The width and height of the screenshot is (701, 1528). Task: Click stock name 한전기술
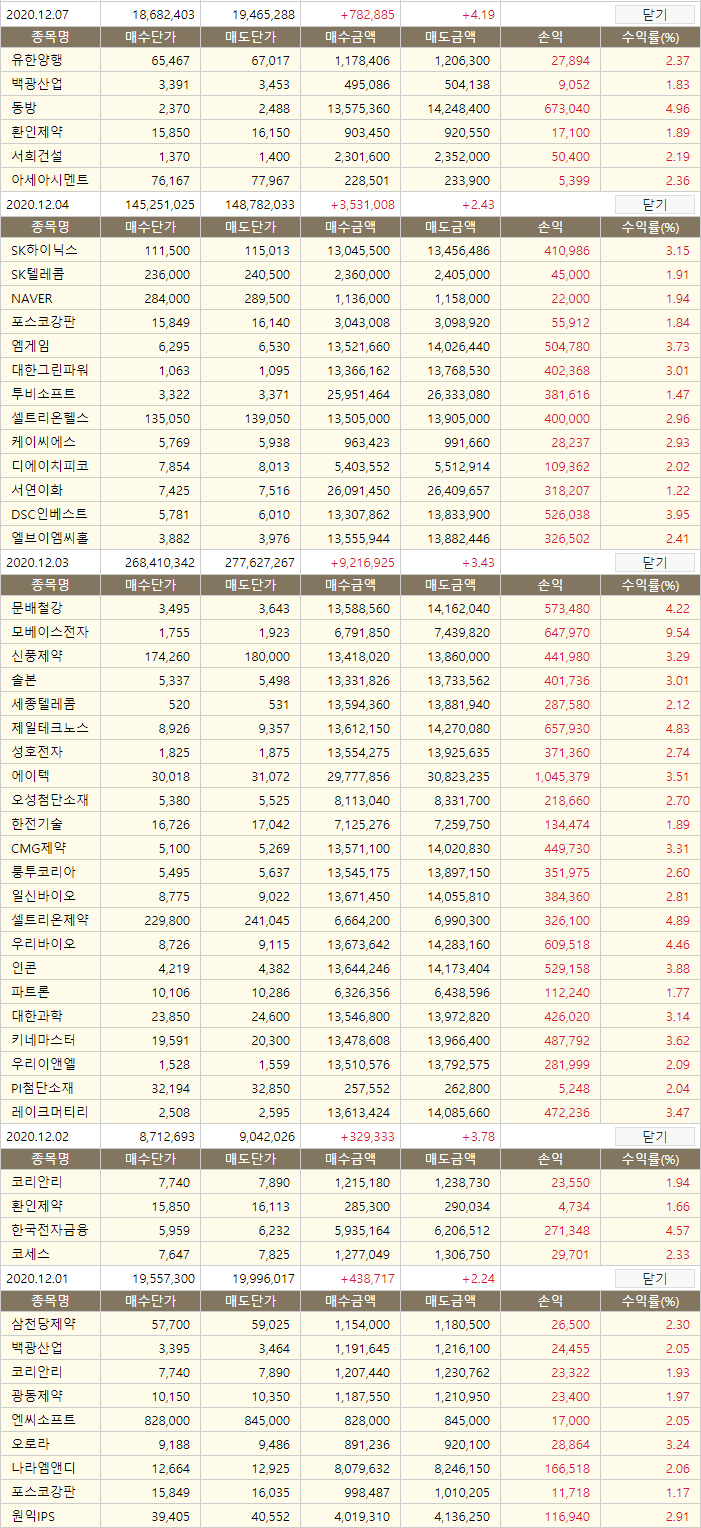(37, 824)
